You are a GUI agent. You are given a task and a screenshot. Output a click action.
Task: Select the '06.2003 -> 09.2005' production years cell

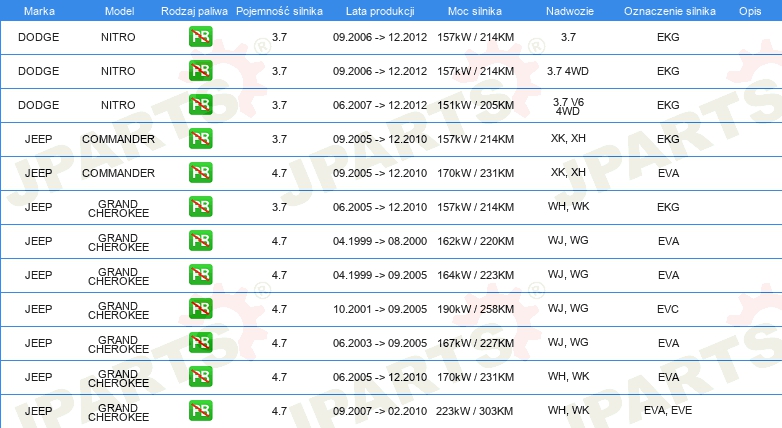(x=380, y=343)
